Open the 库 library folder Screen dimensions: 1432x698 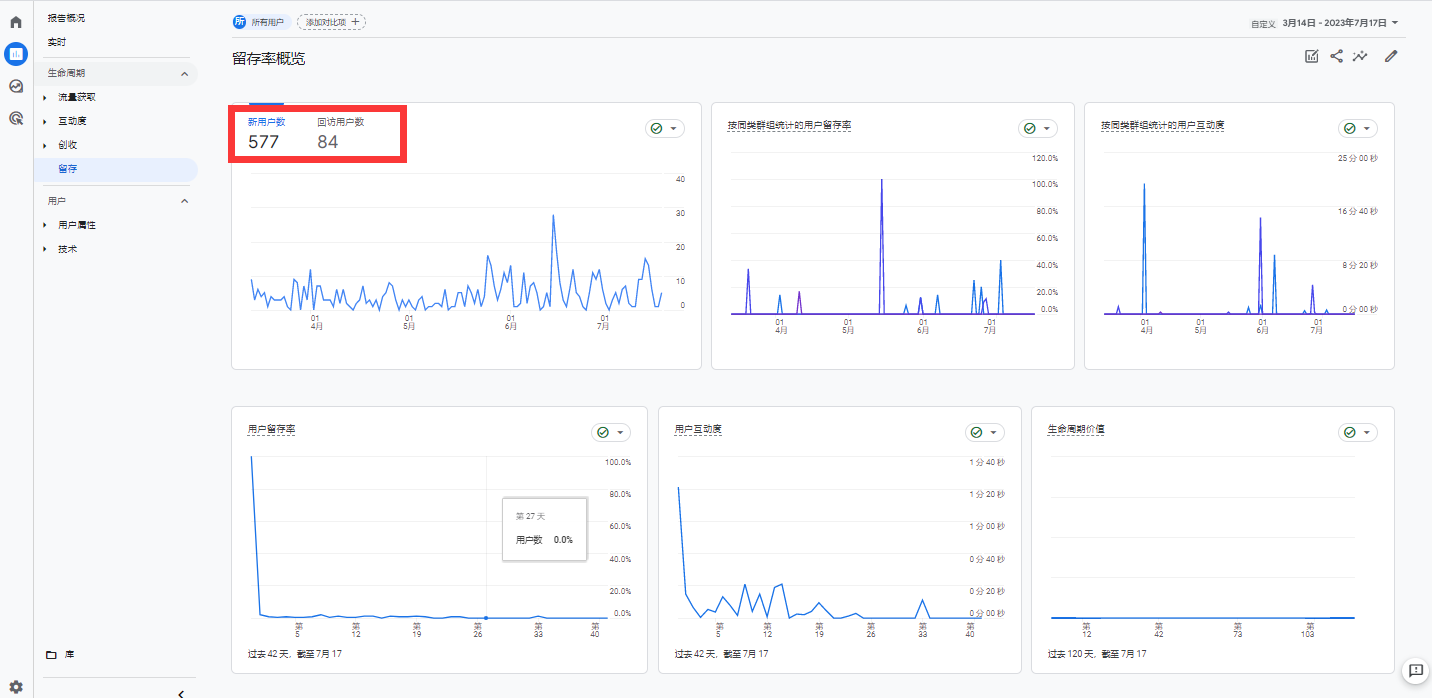click(61, 654)
